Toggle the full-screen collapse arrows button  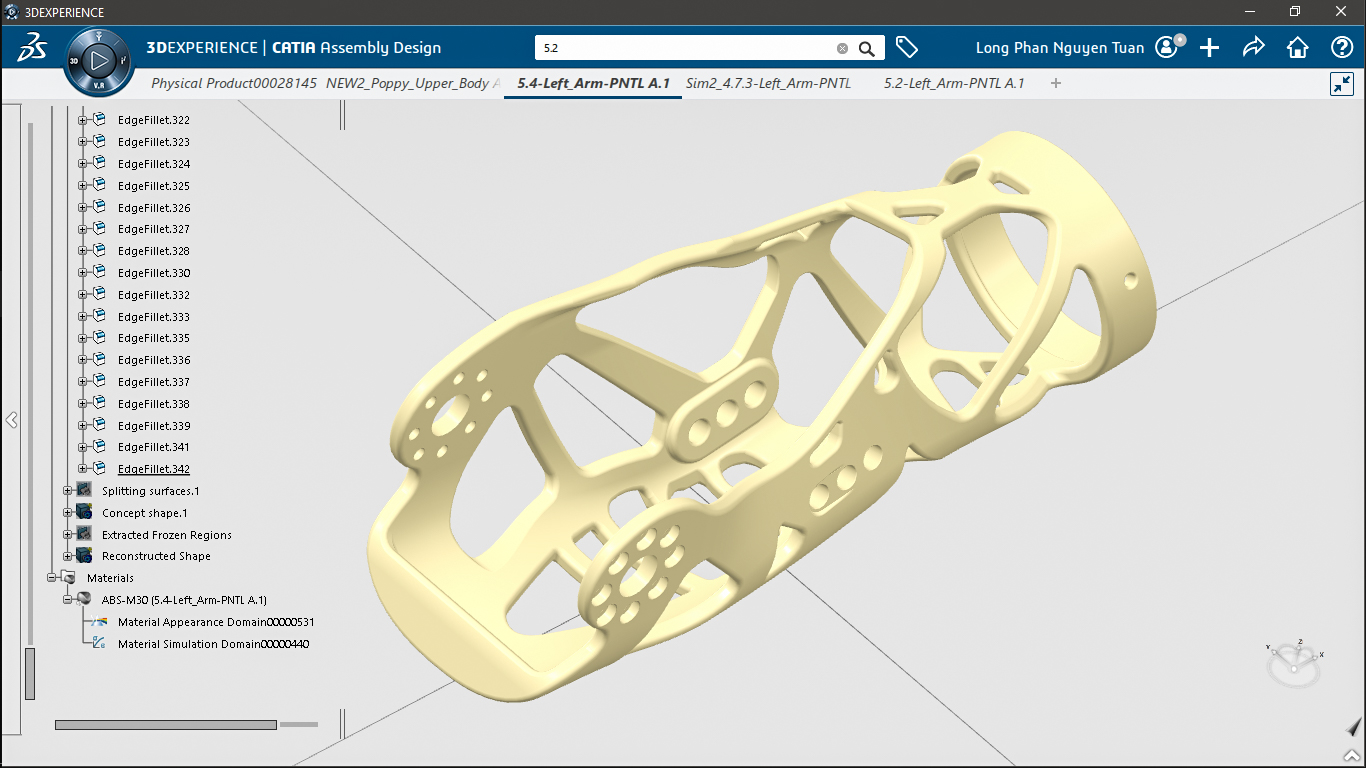[1342, 84]
